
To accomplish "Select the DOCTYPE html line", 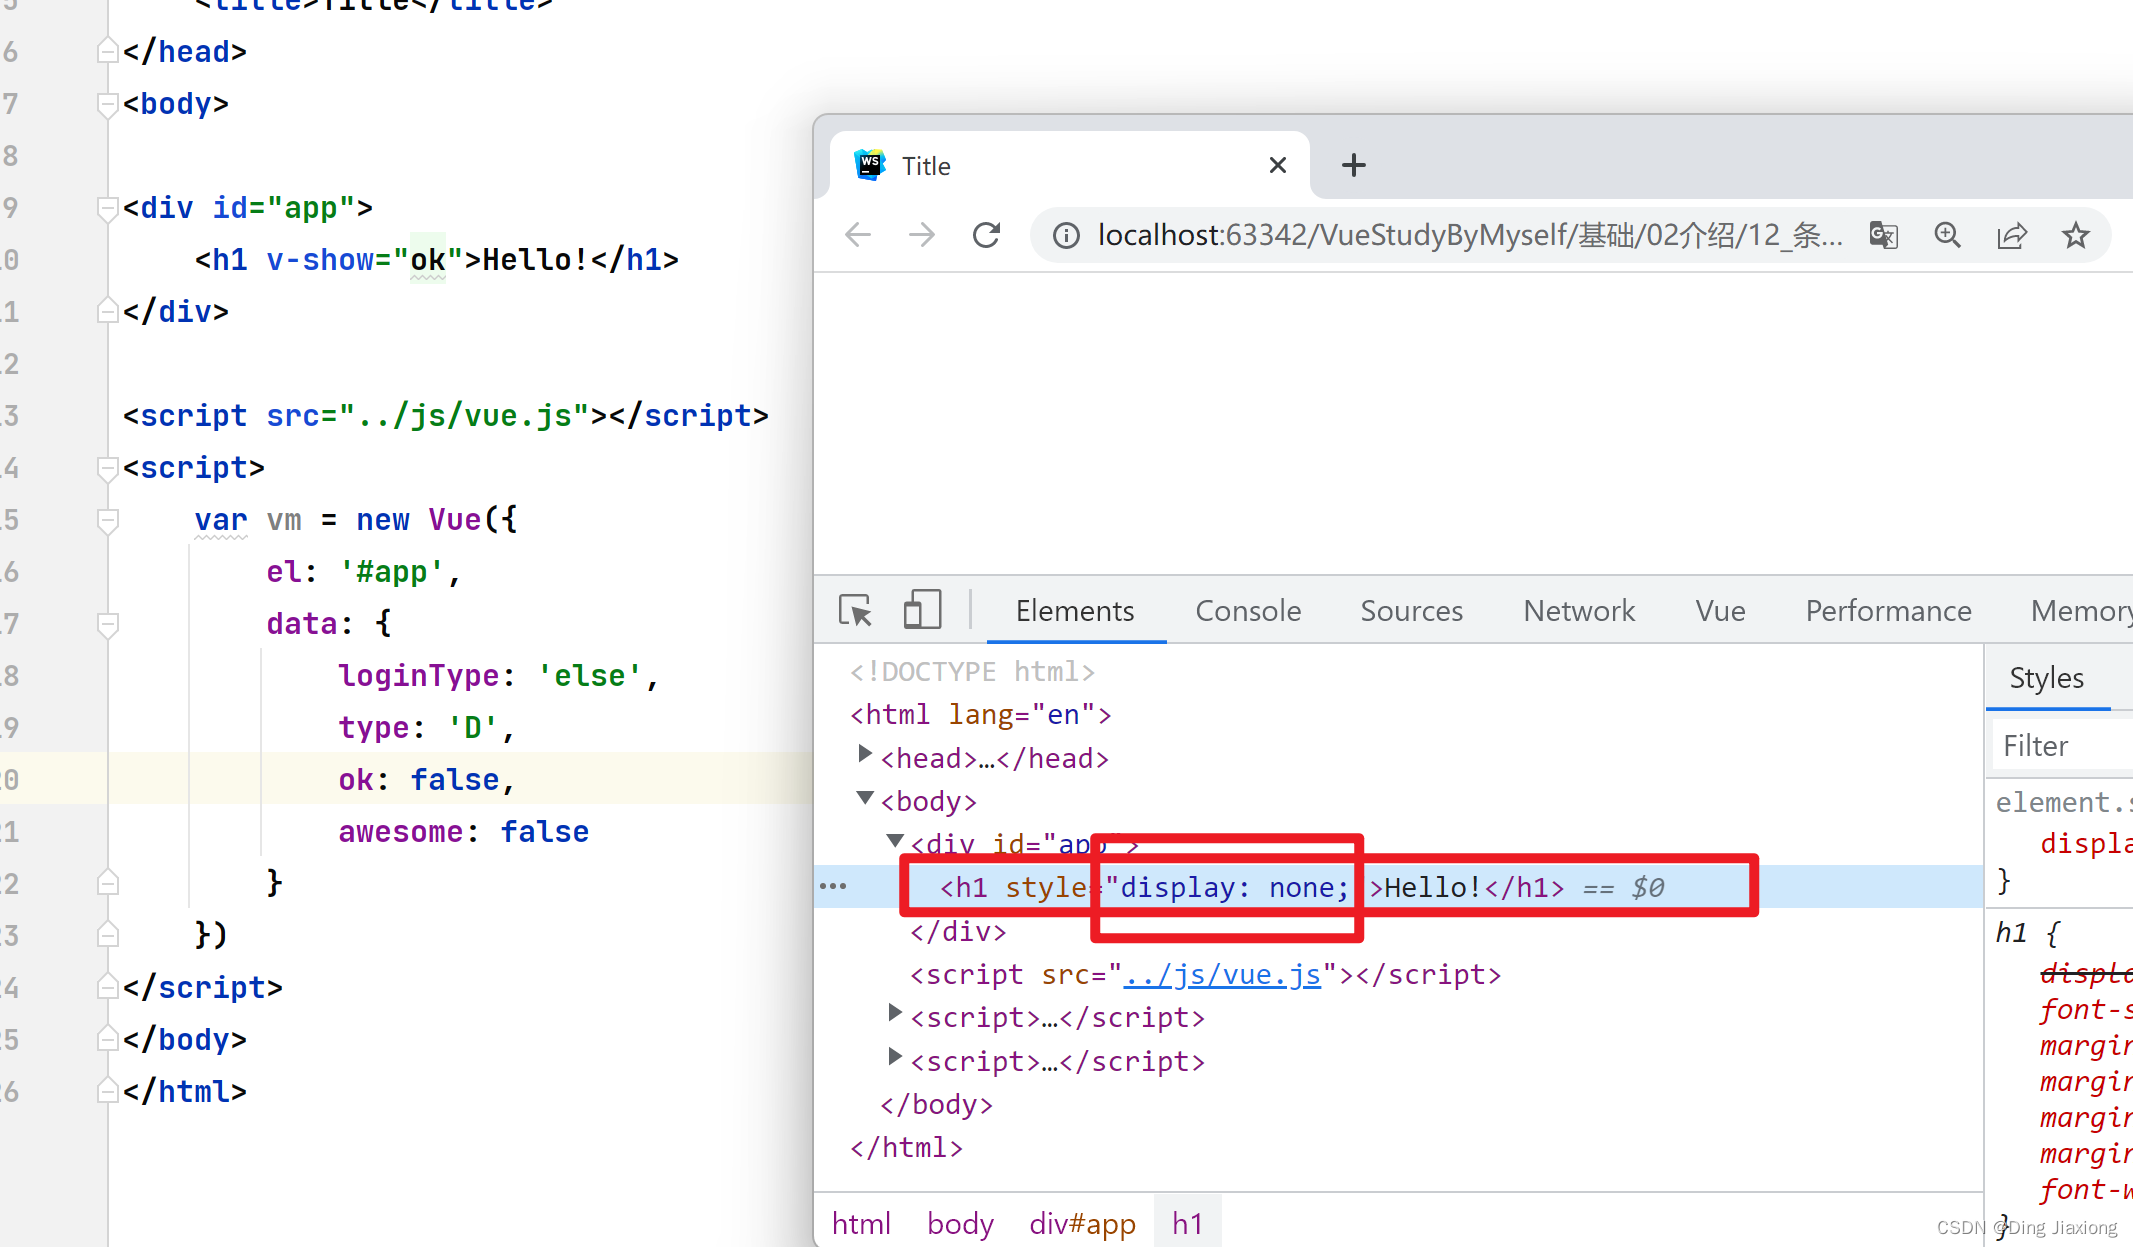I will [972, 671].
